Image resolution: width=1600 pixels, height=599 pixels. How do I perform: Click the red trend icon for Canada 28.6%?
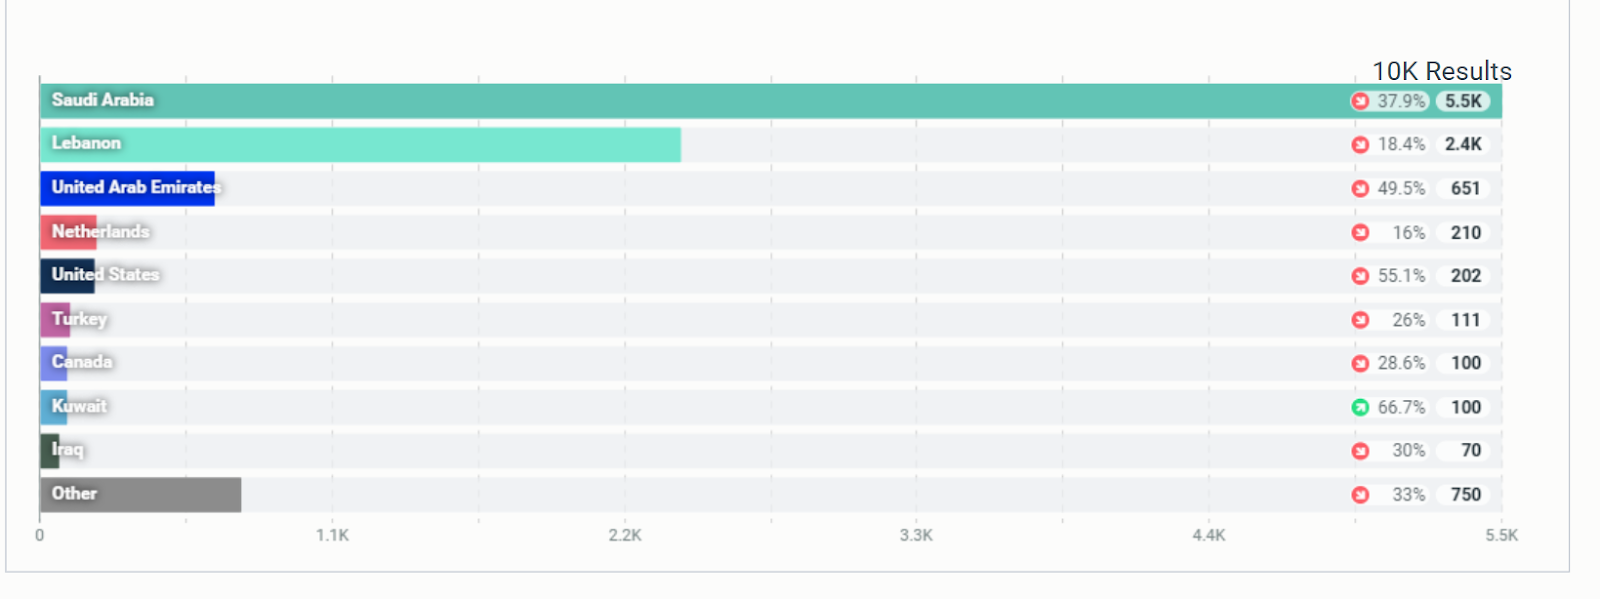[1360, 363]
